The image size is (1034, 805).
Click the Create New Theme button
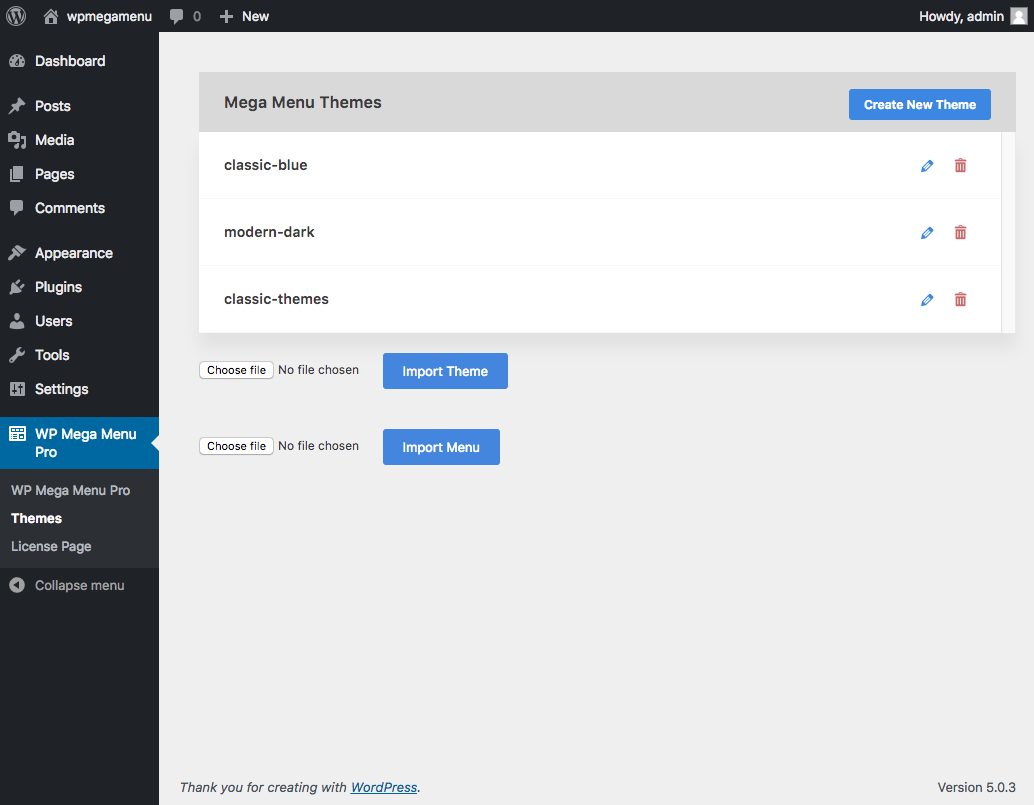pyautogui.click(x=919, y=104)
